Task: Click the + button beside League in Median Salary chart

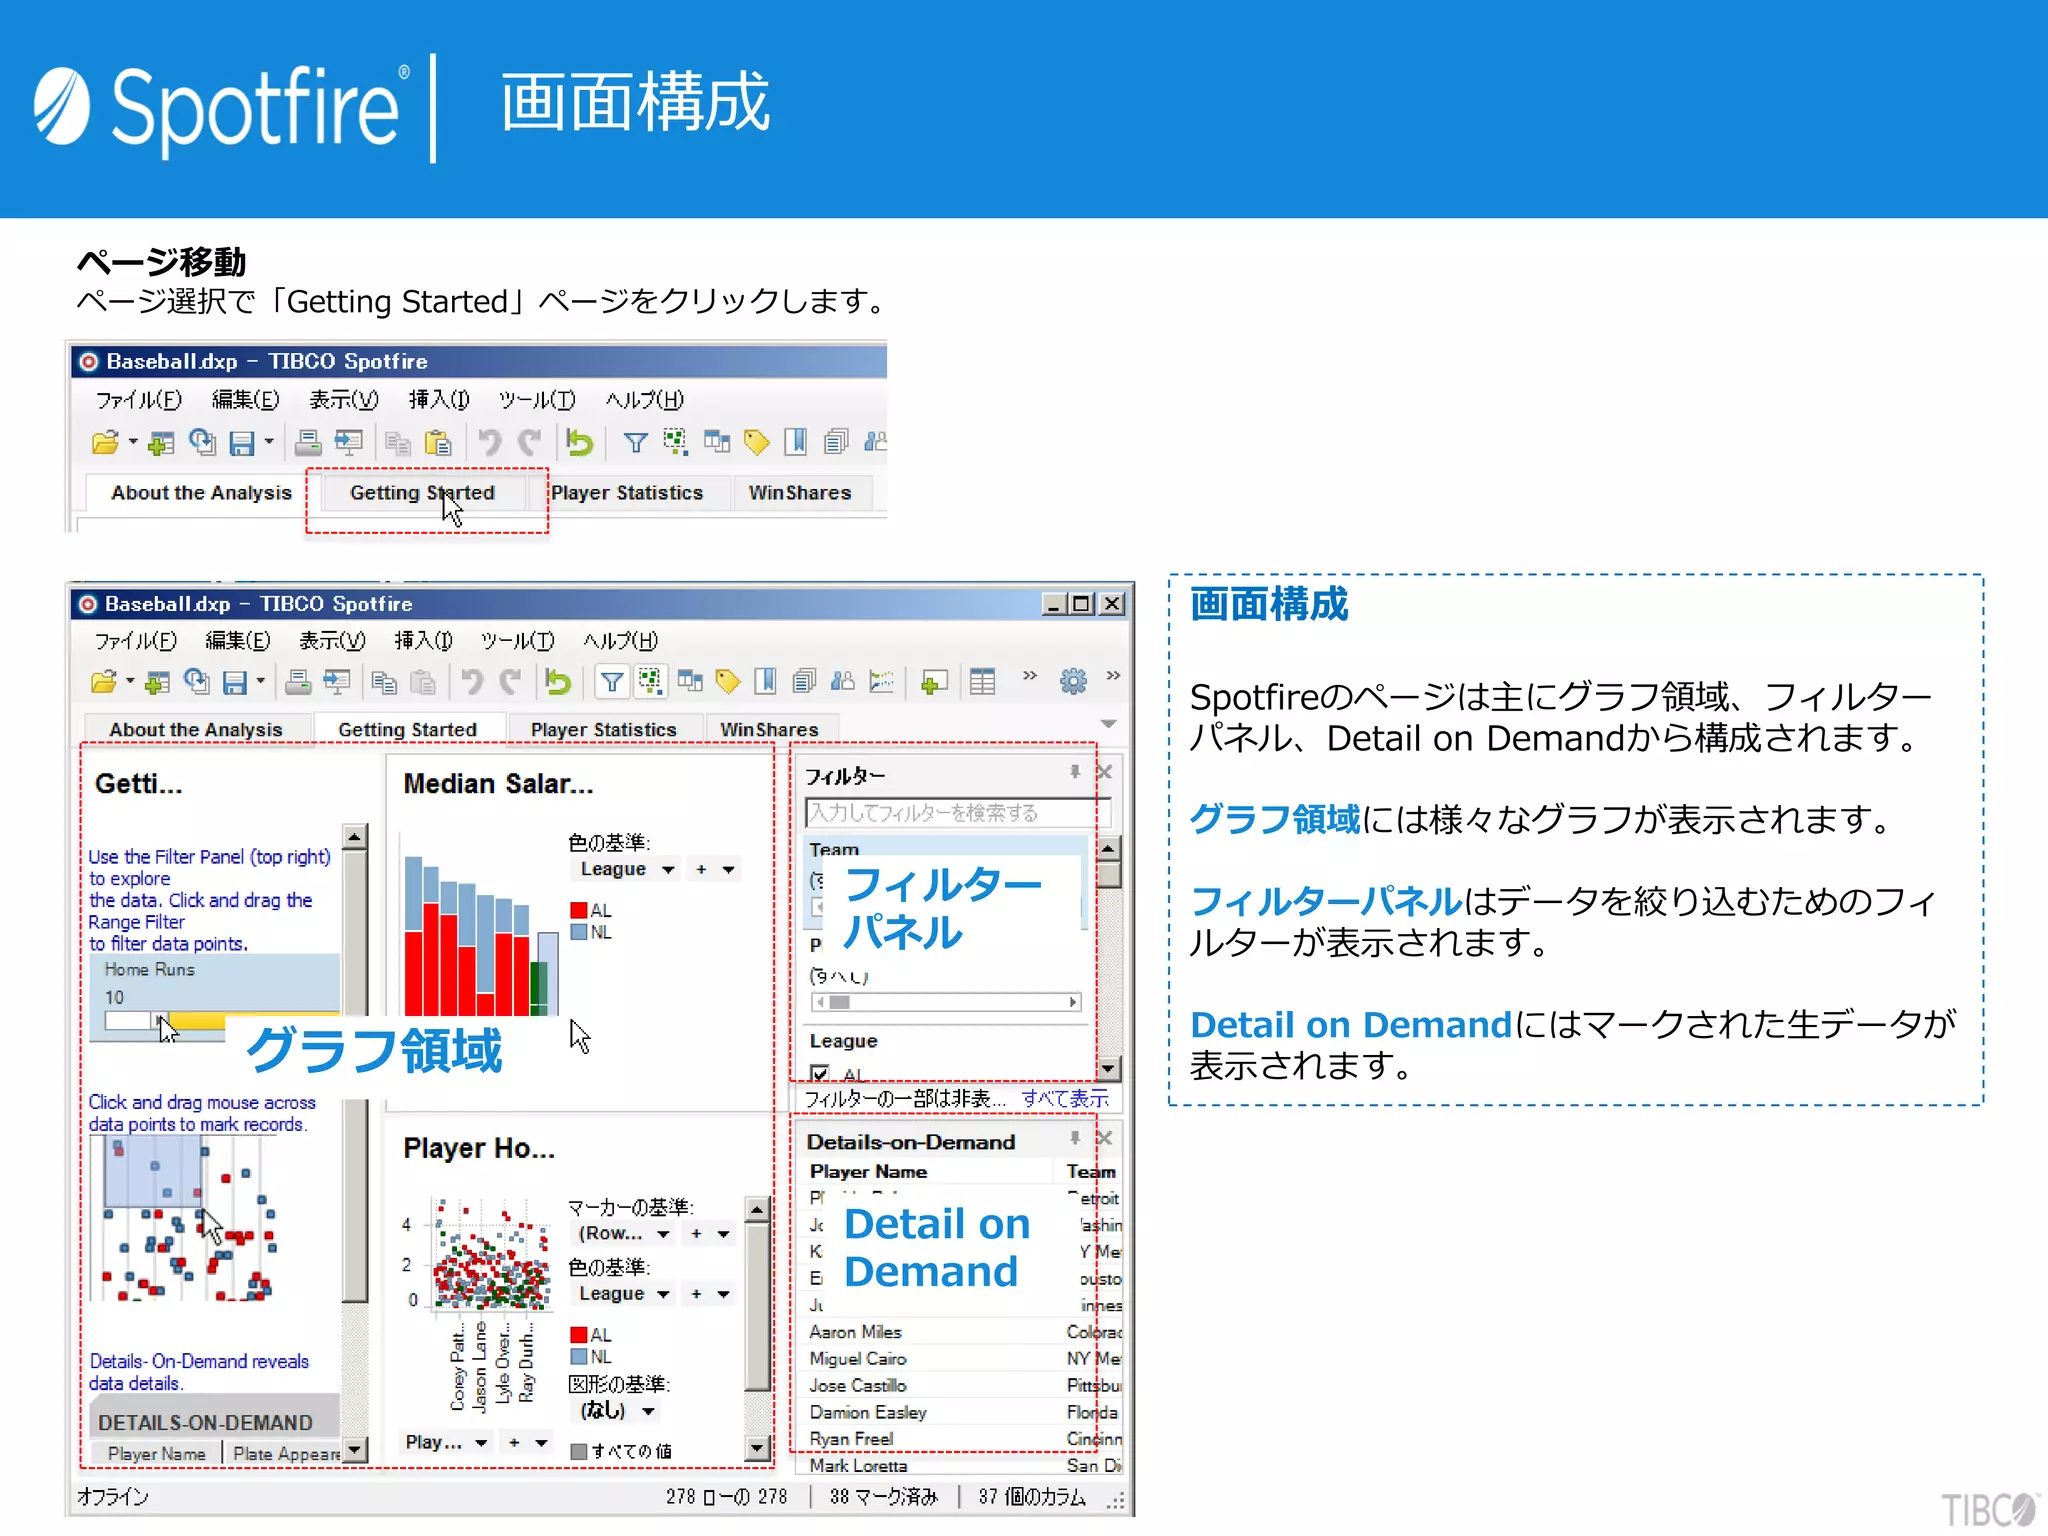Action: (x=701, y=870)
